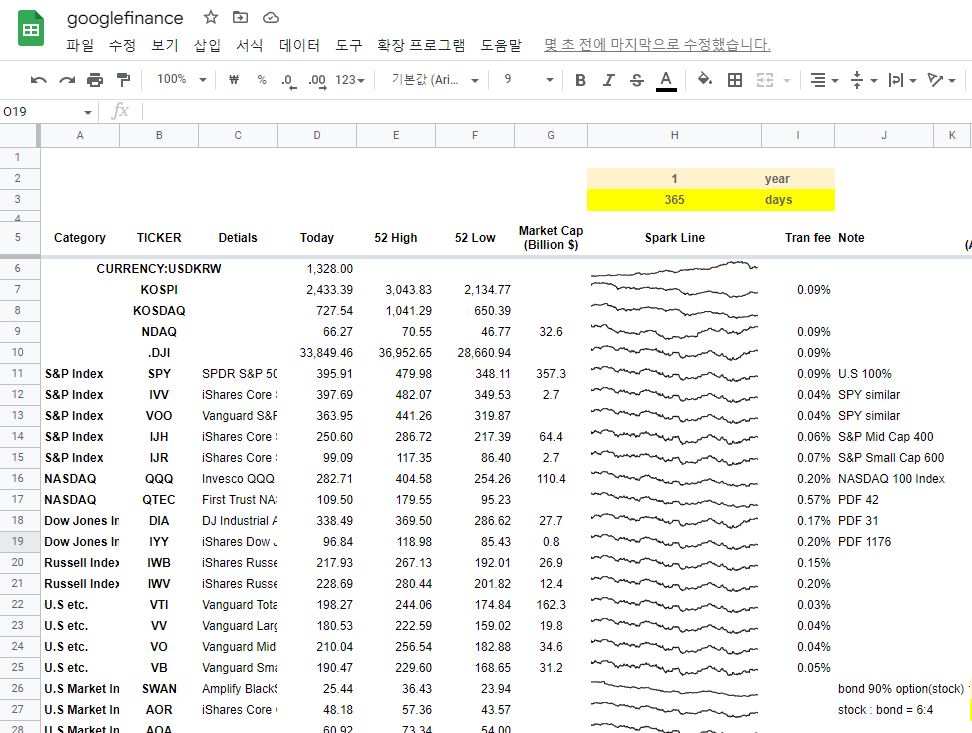The width and height of the screenshot is (972, 733).
Task: Click the NASDAQ 100 Index note
Action: (891, 479)
